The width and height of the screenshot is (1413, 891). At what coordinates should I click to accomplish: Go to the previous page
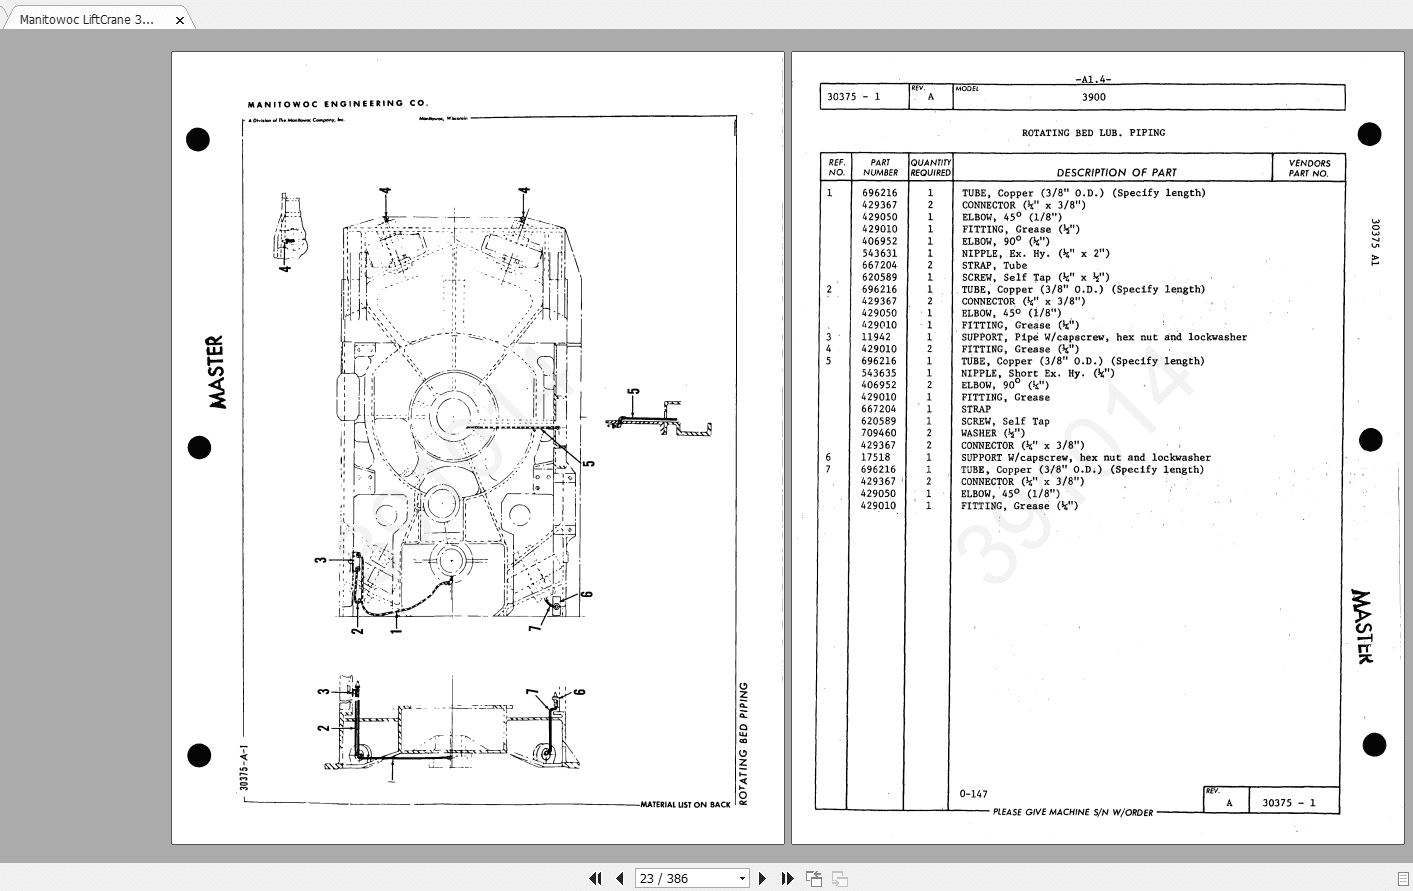(x=619, y=878)
